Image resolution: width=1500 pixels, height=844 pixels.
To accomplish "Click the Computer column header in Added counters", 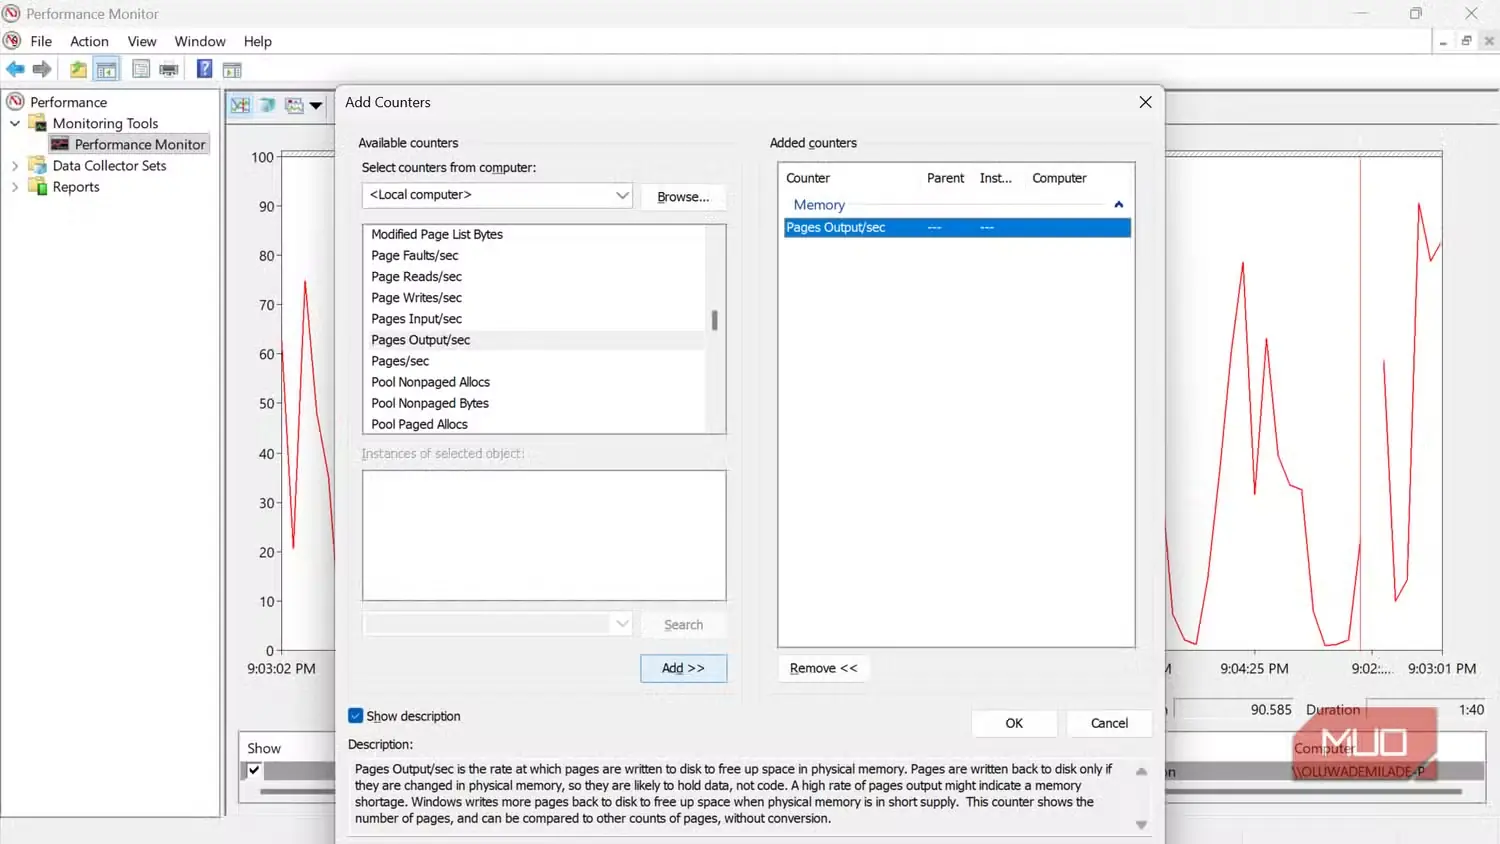I will [1060, 178].
